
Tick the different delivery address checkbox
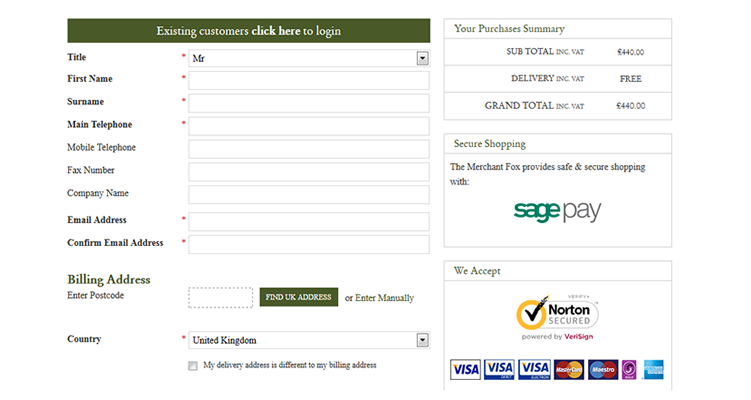click(x=193, y=366)
